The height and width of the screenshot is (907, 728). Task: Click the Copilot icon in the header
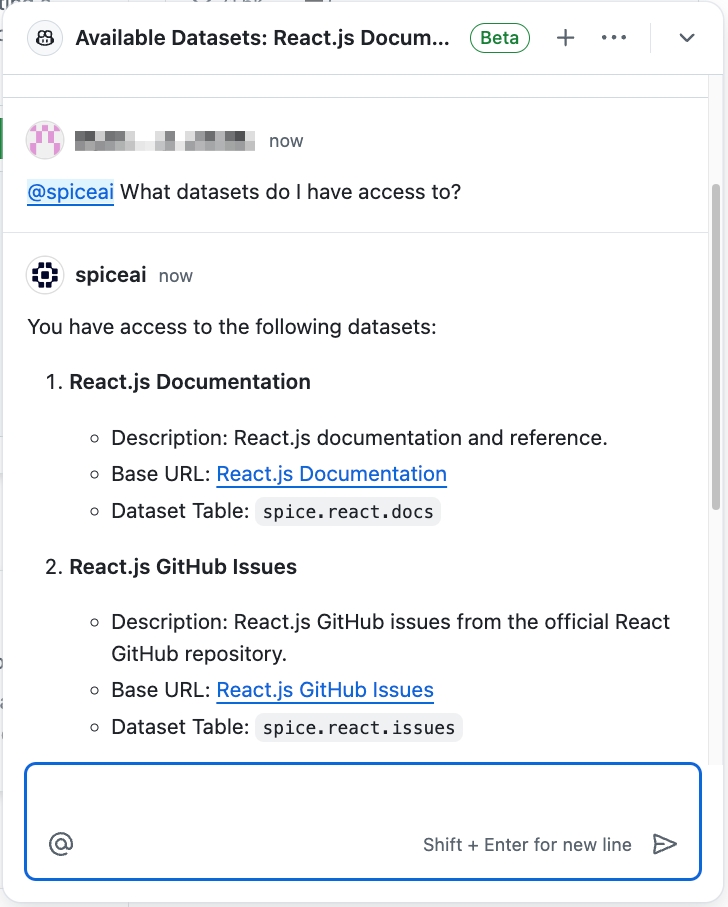pyautogui.click(x=45, y=38)
